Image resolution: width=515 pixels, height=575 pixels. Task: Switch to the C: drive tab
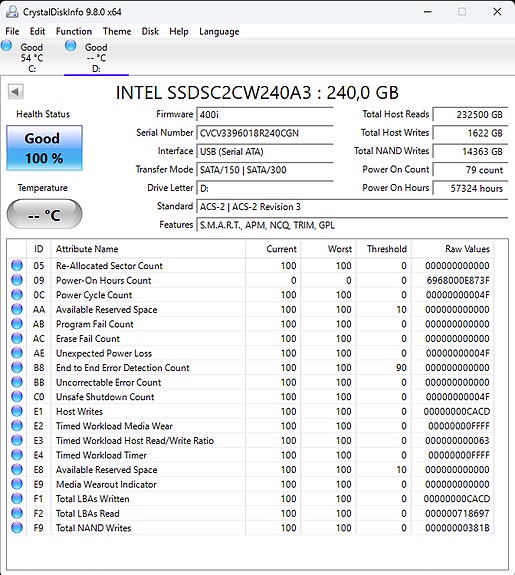click(32, 57)
